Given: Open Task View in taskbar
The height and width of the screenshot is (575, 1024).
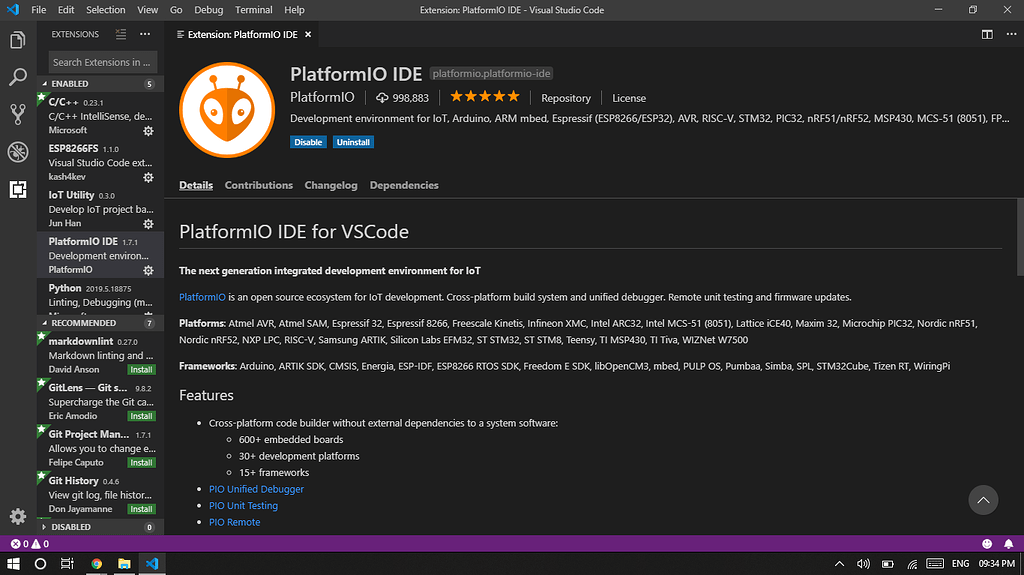Looking at the screenshot, I should click(67, 563).
